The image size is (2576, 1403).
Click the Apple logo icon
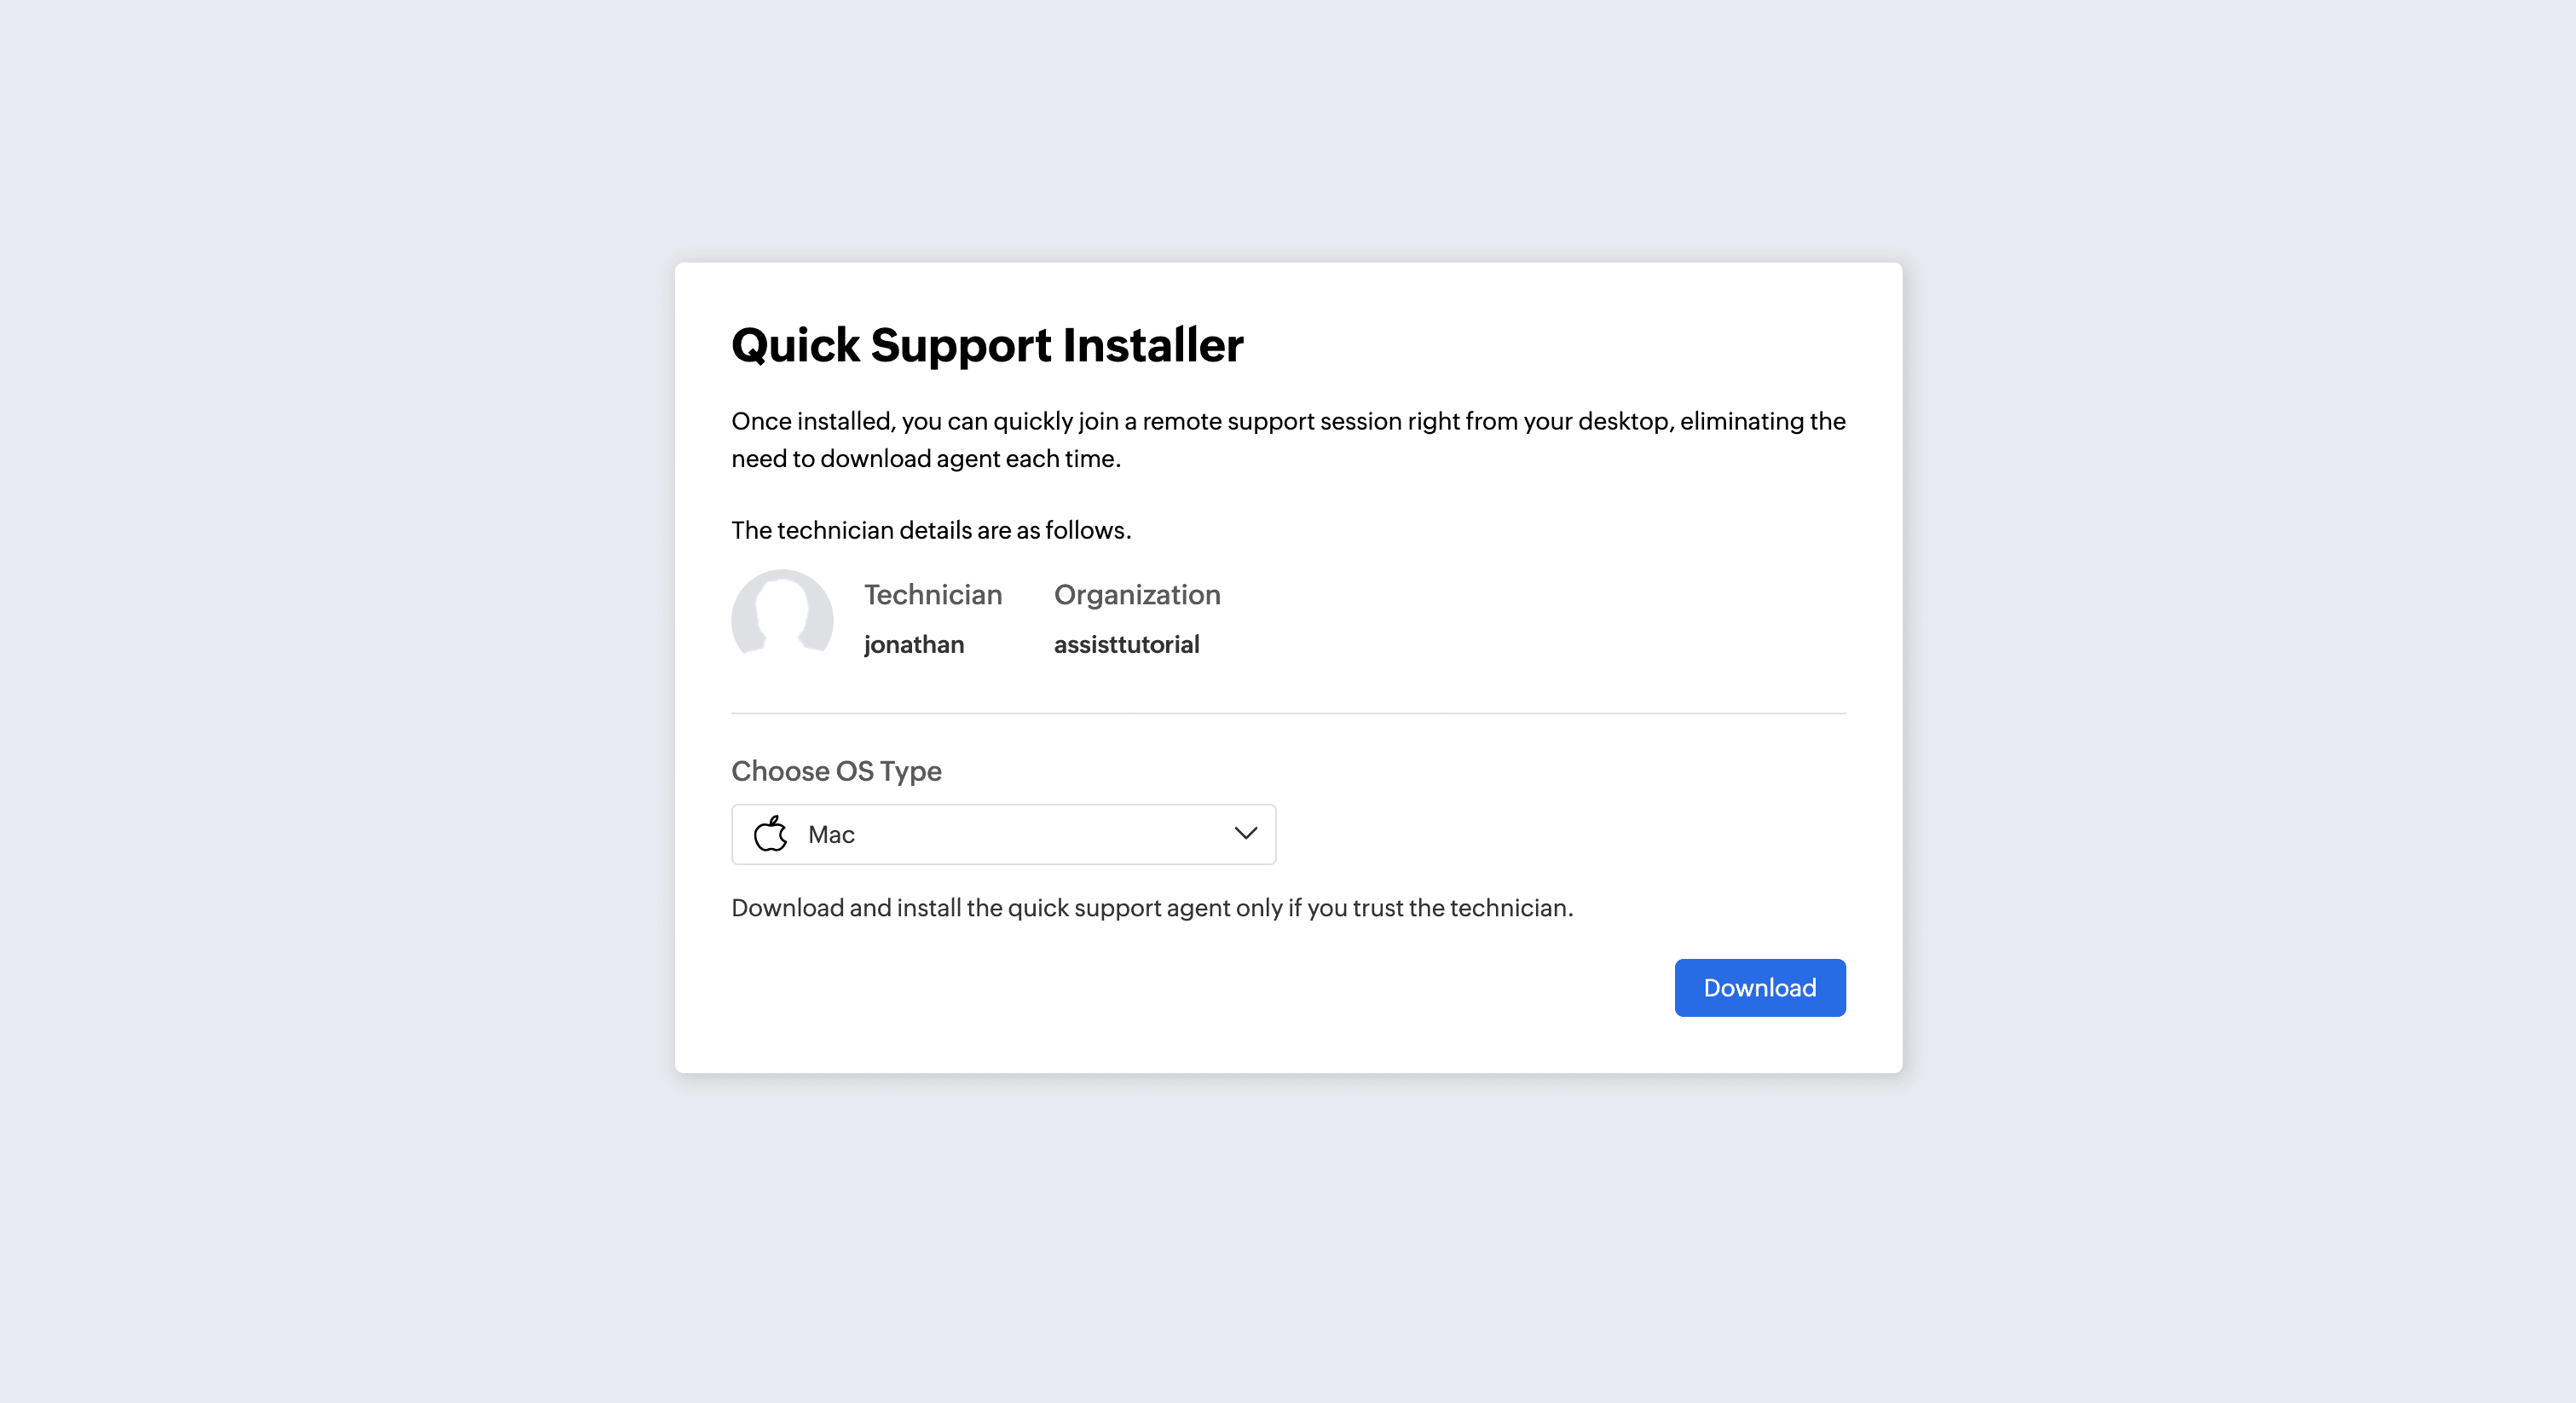pyautogui.click(x=770, y=834)
